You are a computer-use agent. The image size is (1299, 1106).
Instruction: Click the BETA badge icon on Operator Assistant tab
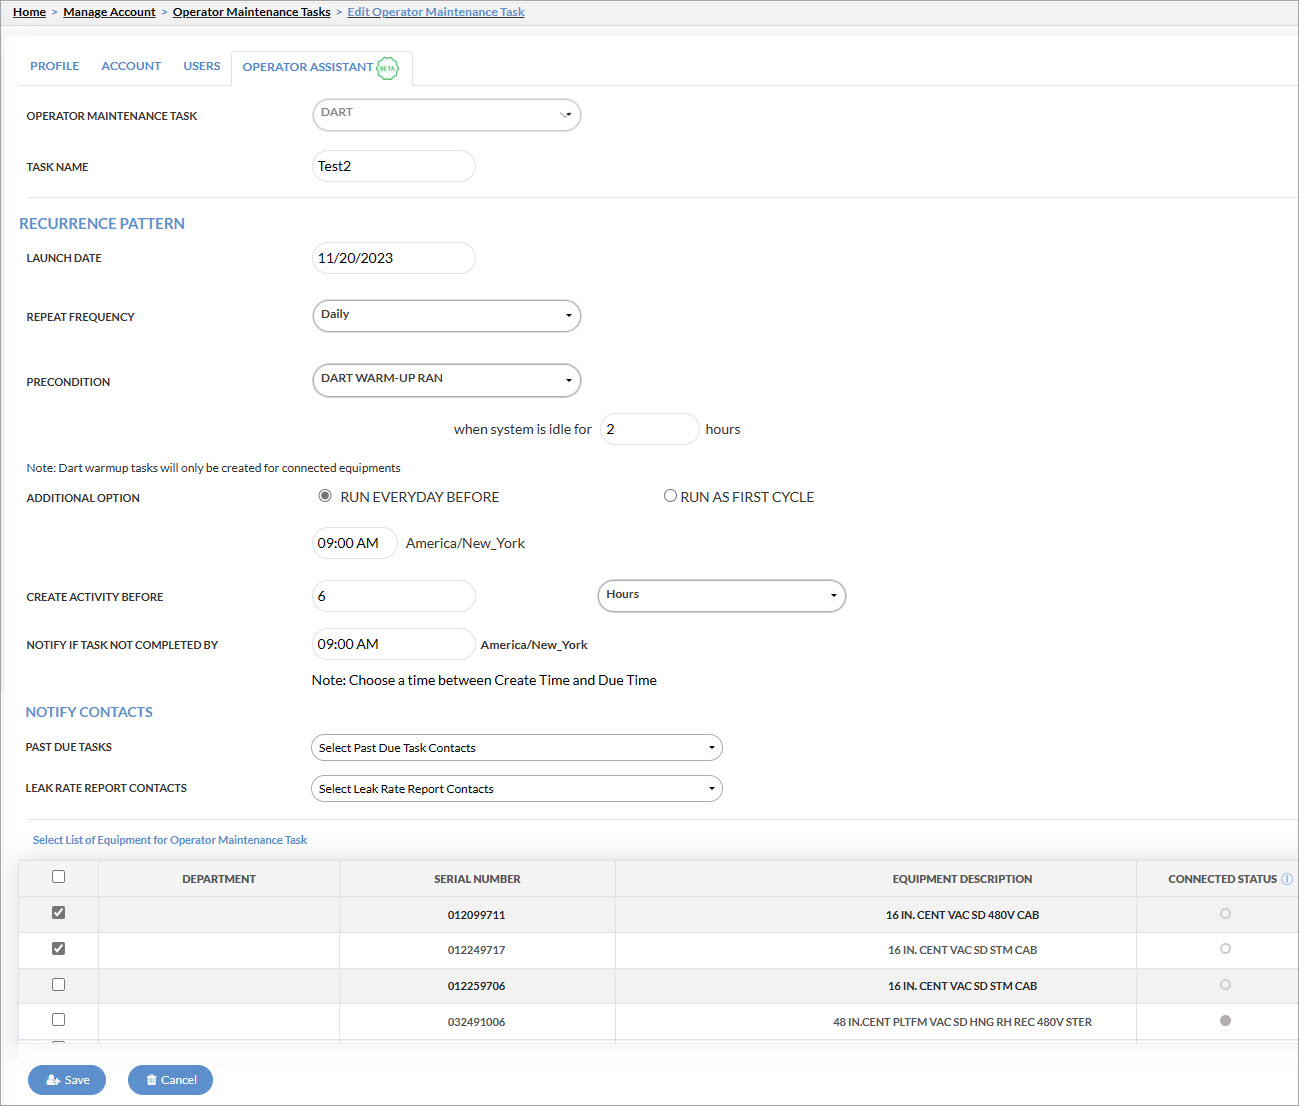pos(387,68)
